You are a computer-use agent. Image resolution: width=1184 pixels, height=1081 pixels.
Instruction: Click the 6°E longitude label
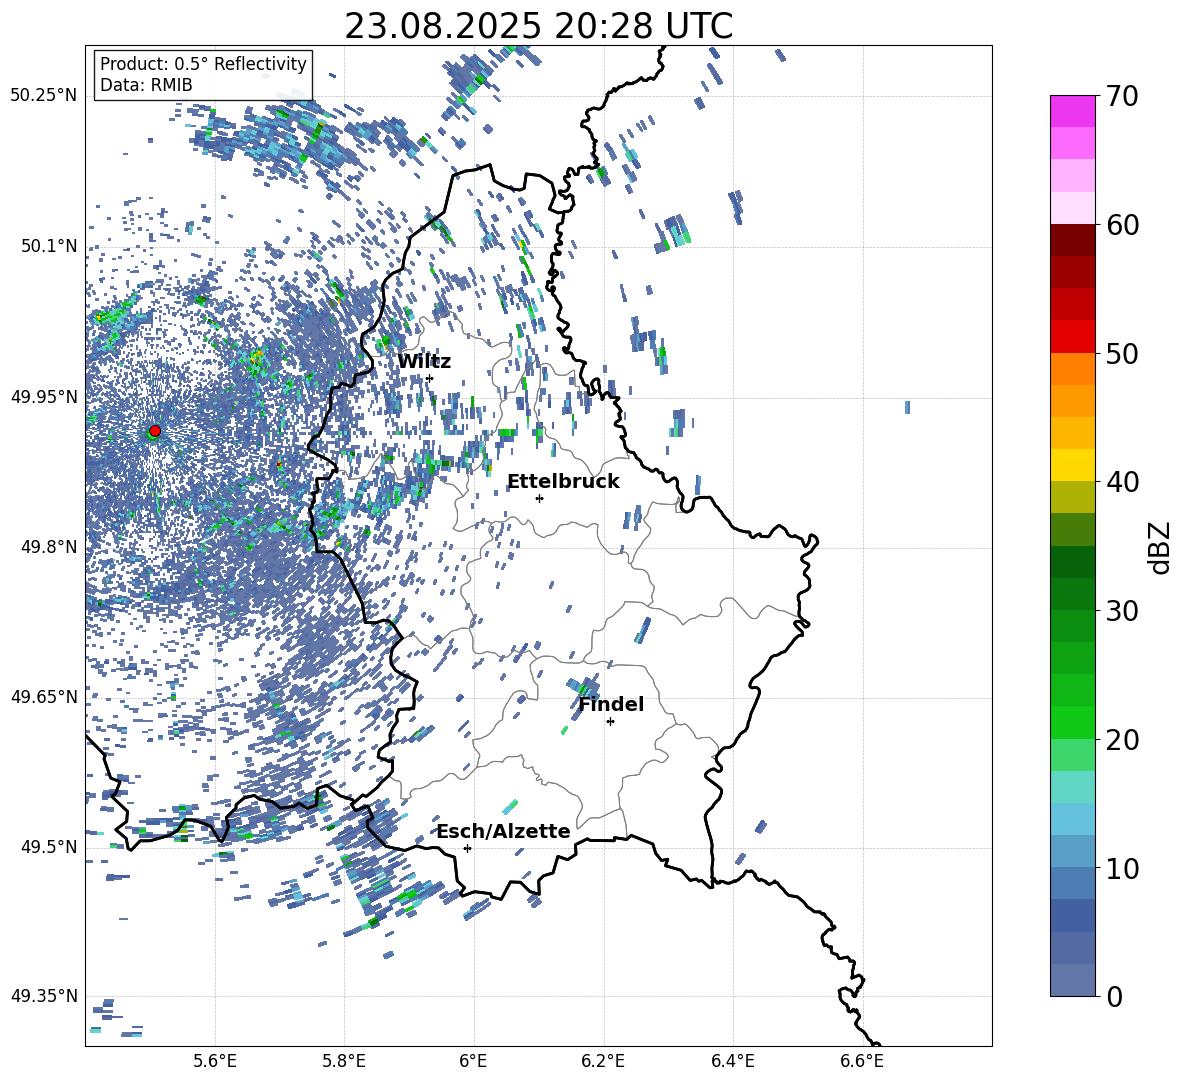473,1061
